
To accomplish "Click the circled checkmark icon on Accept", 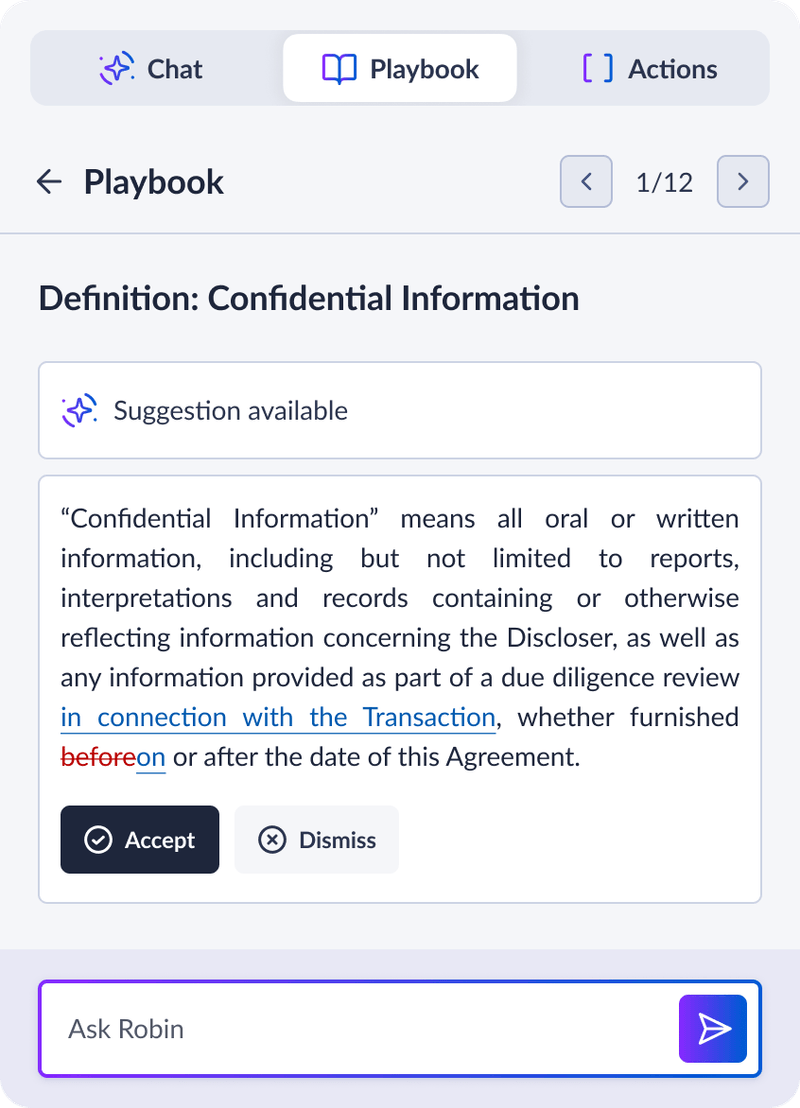I will pos(98,840).
